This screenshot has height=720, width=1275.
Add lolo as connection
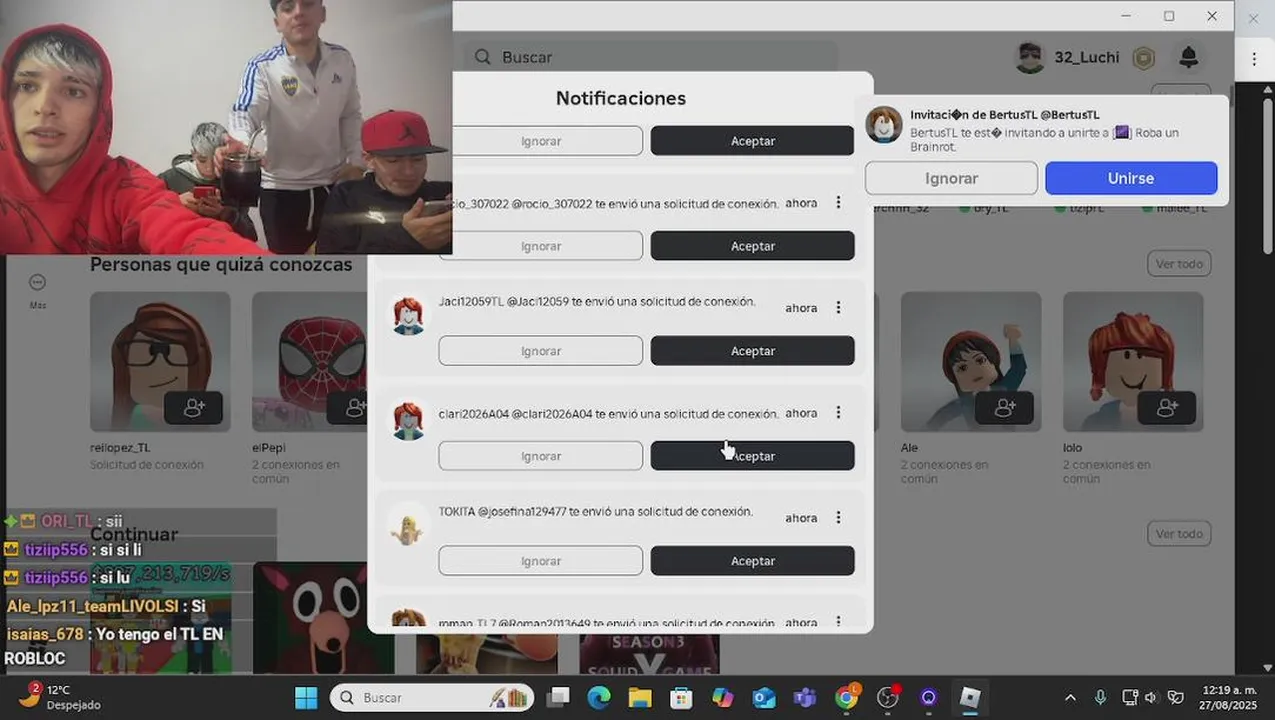tap(1166, 408)
